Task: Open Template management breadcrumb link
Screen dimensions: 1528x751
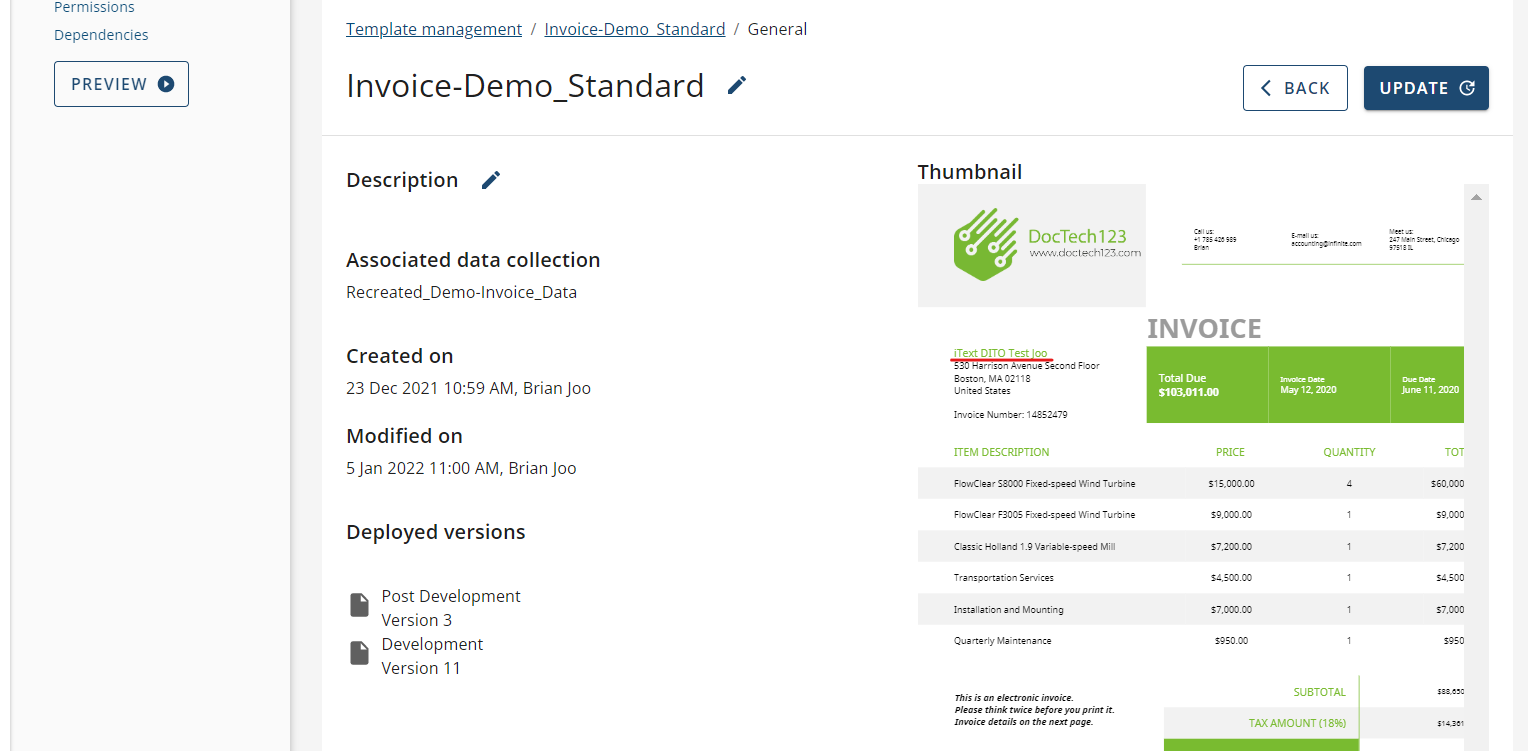Action: (434, 29)
